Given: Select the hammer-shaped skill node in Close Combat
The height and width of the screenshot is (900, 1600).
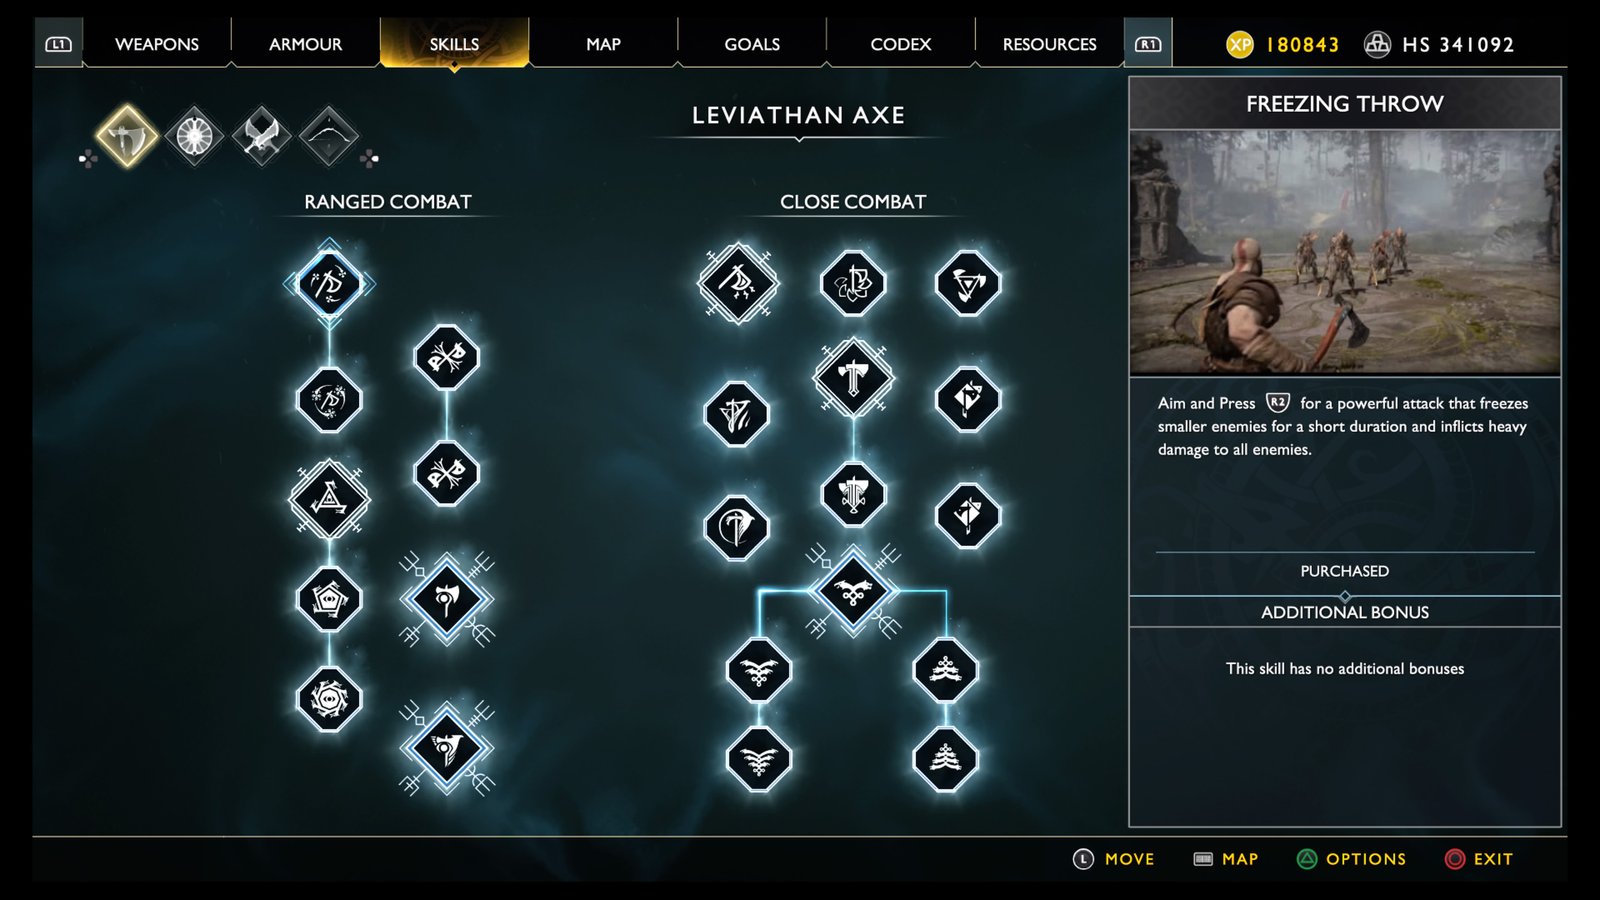Looking at the screenshot, I should 853,378.
